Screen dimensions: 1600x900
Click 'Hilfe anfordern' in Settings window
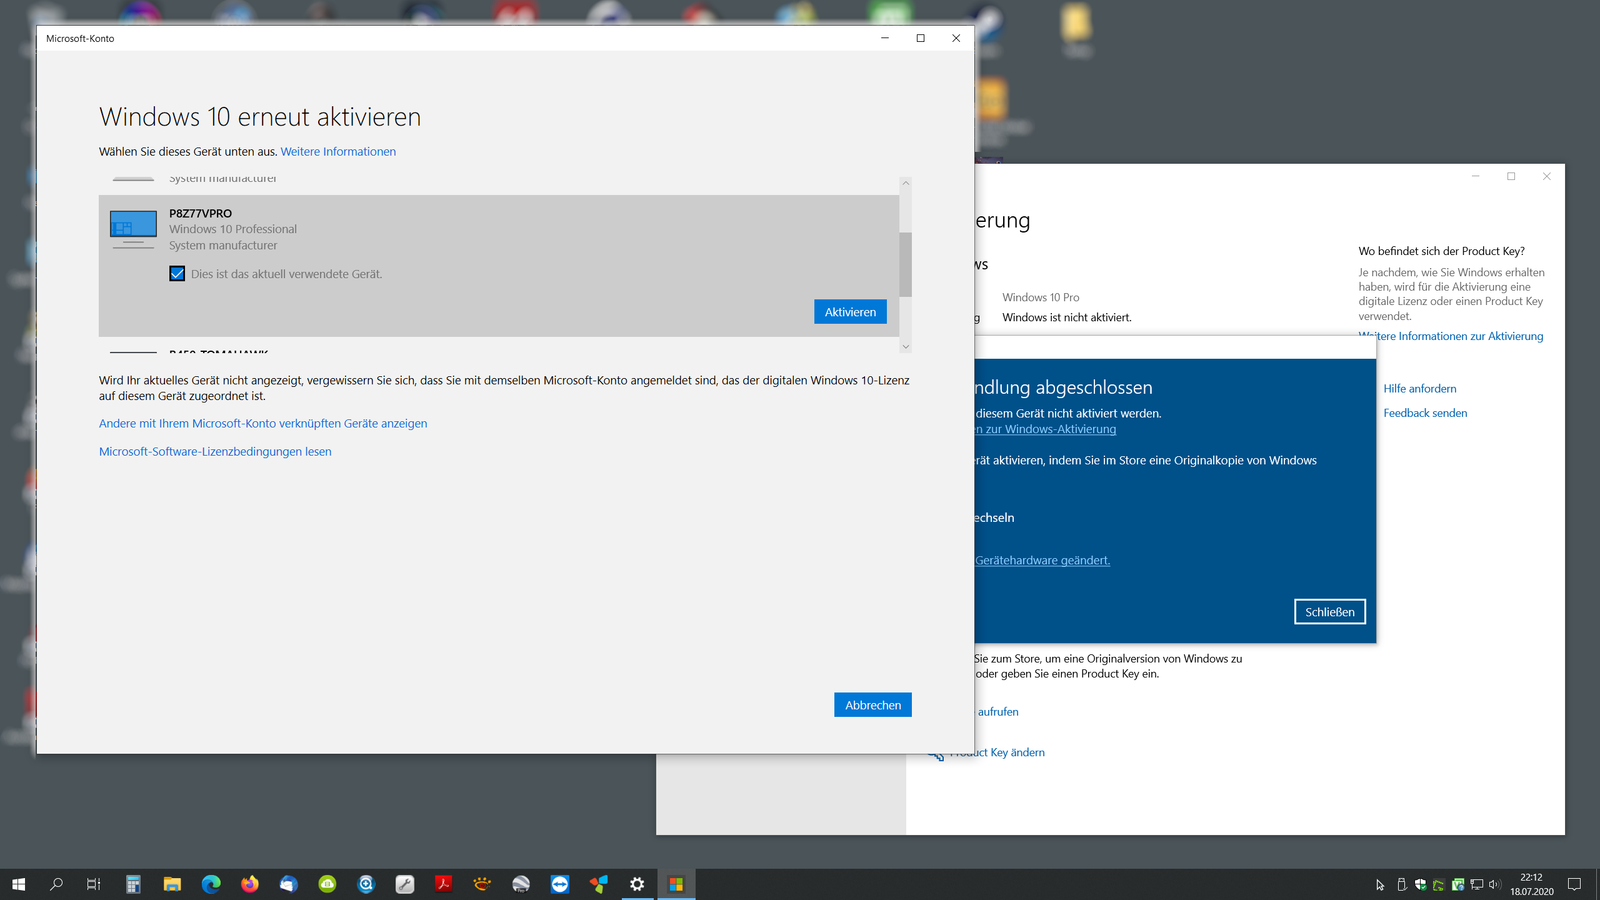coord(1420,389)
